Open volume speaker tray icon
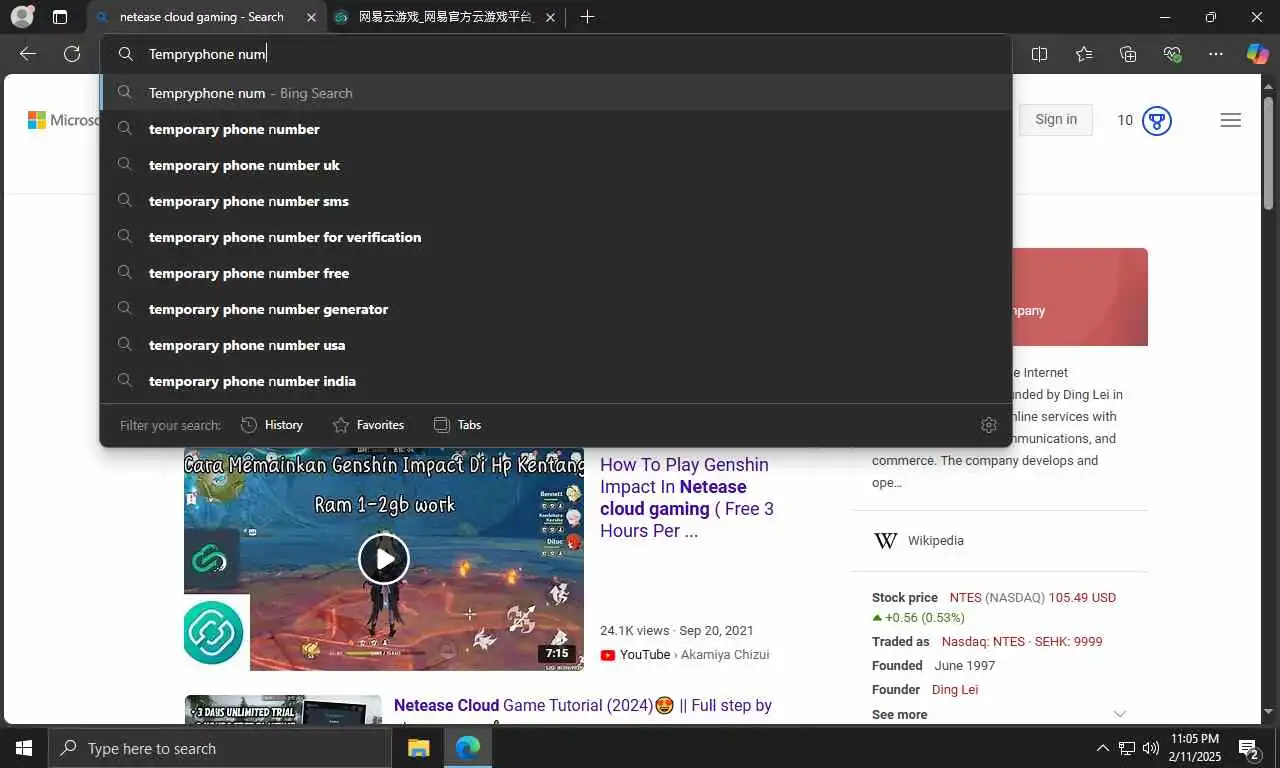The width and height of the screenshot is (1280, 768). tap(1151, 748)
